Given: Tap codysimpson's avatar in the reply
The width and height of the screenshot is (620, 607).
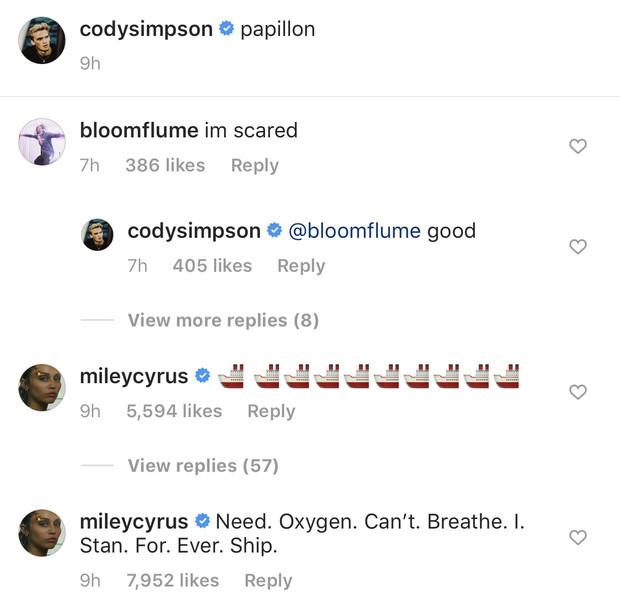Looking at the screenshot, I should [x=97, y=234].
